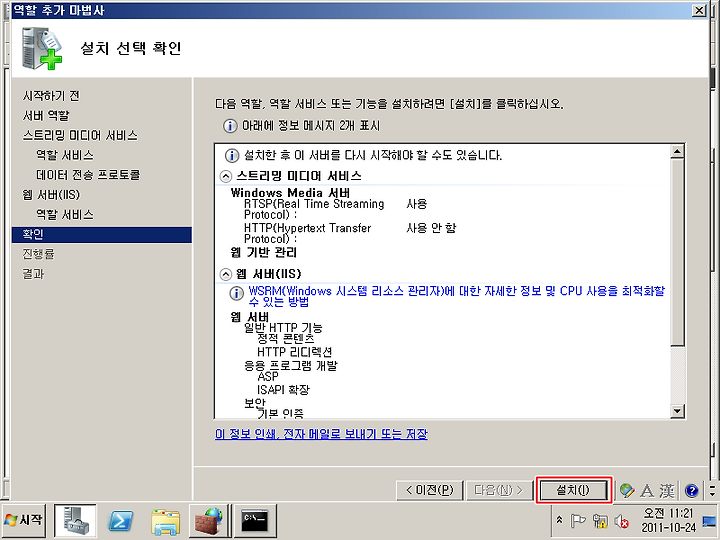Select 역할 서비스 under 웹 서버(IIS) step
This screenshot has height=540, width=720.
[65, 214]
